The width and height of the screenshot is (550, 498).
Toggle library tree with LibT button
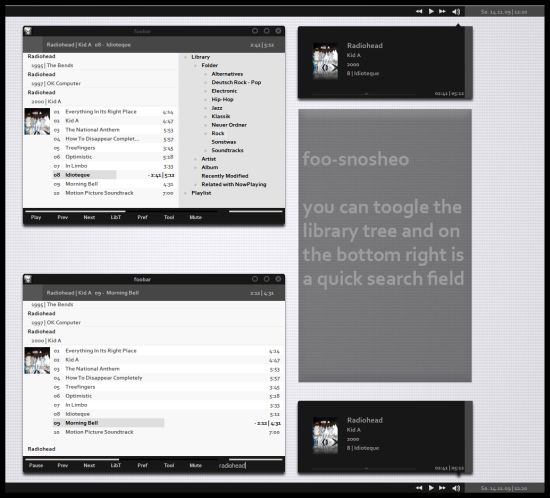116,217
